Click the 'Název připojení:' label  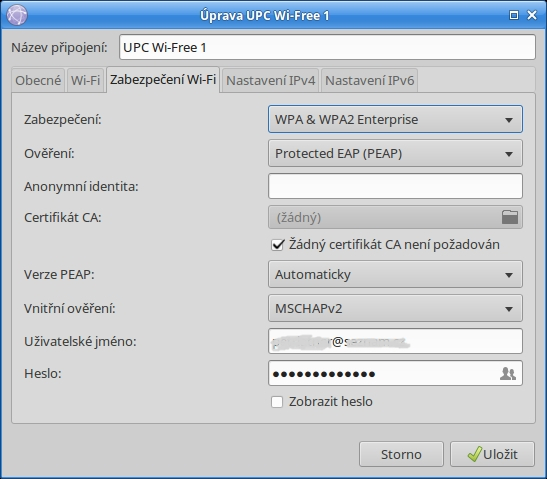pyautogui.click(x=59, y=47)
